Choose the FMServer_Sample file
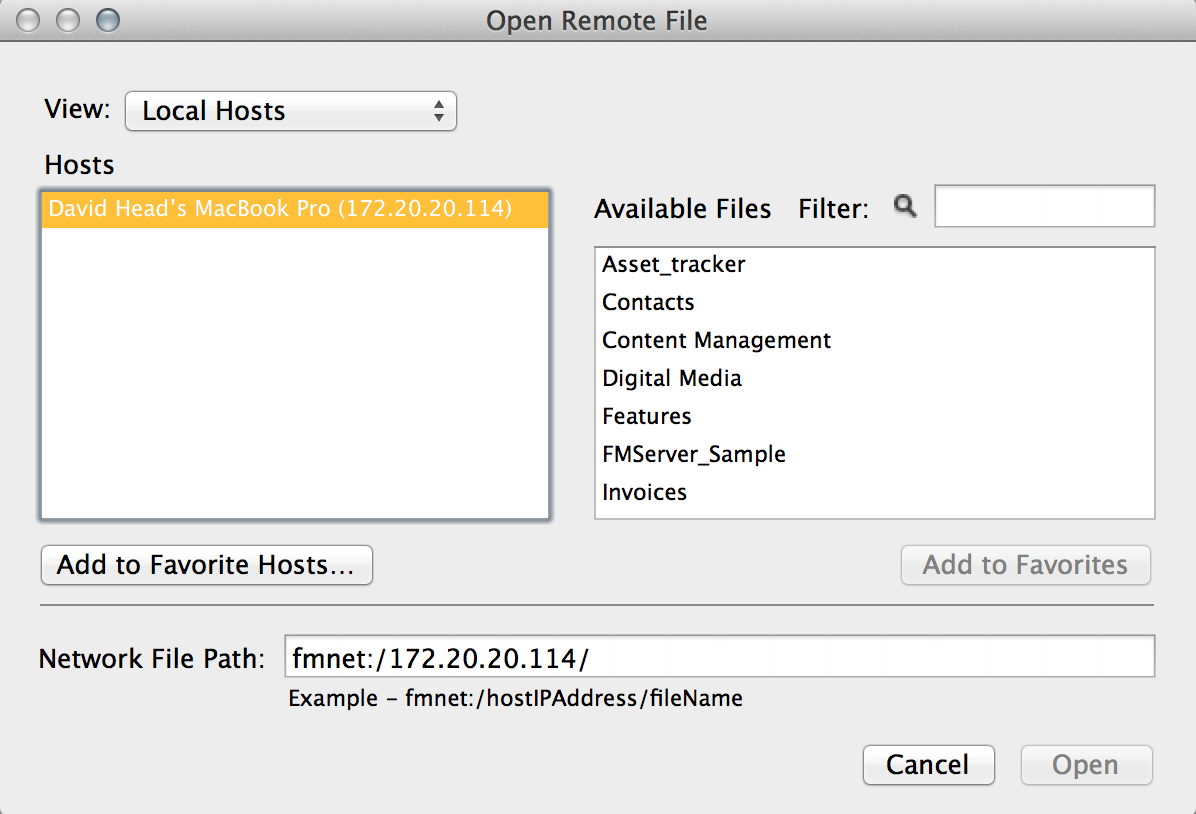1196x814 pixels. 874,455
